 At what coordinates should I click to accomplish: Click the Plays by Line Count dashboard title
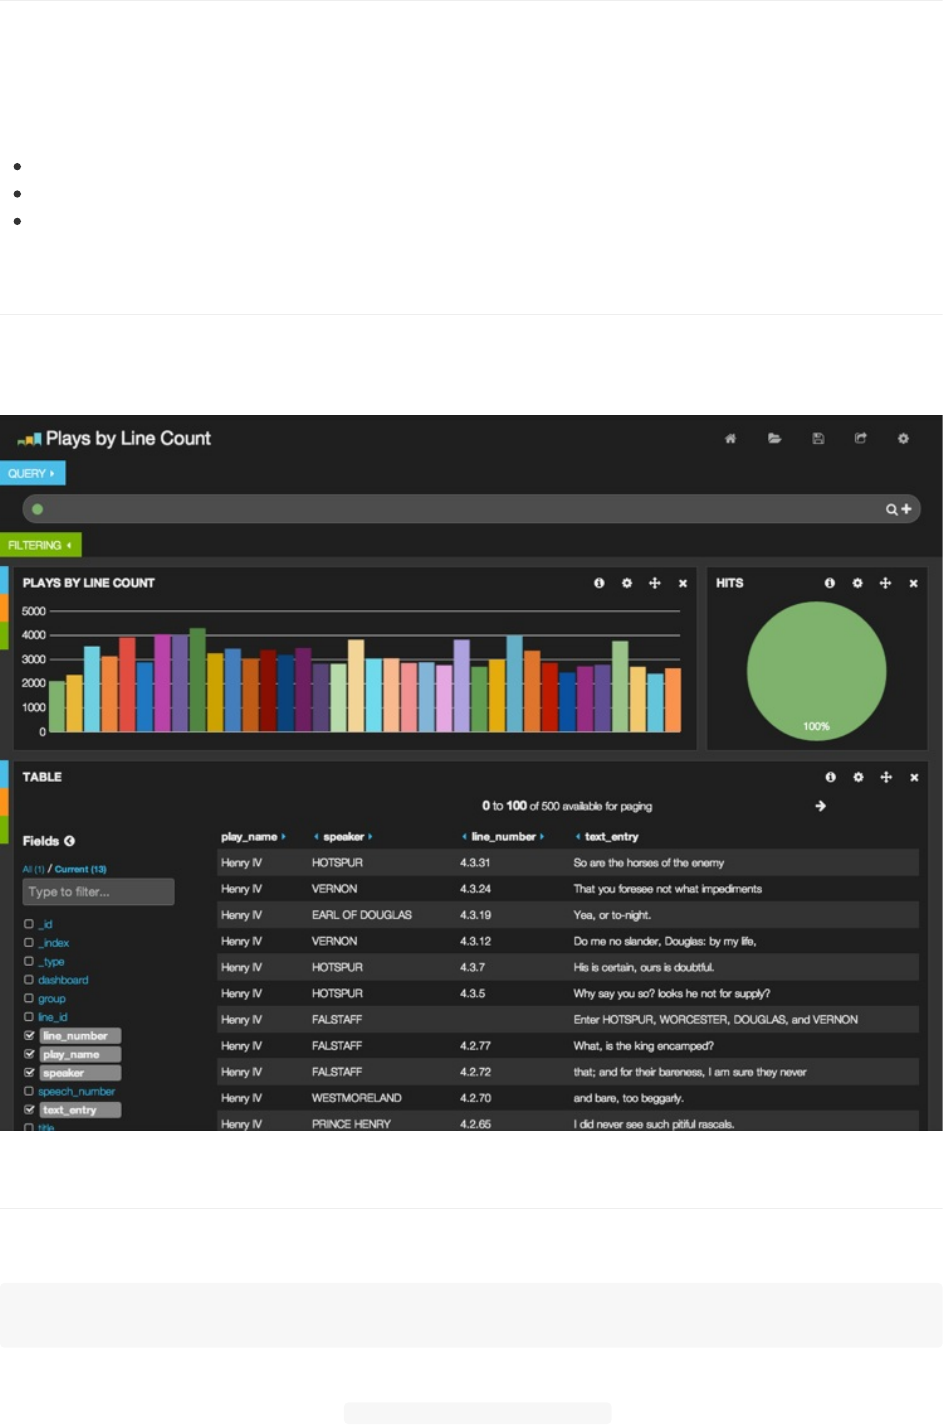[128, 438]
